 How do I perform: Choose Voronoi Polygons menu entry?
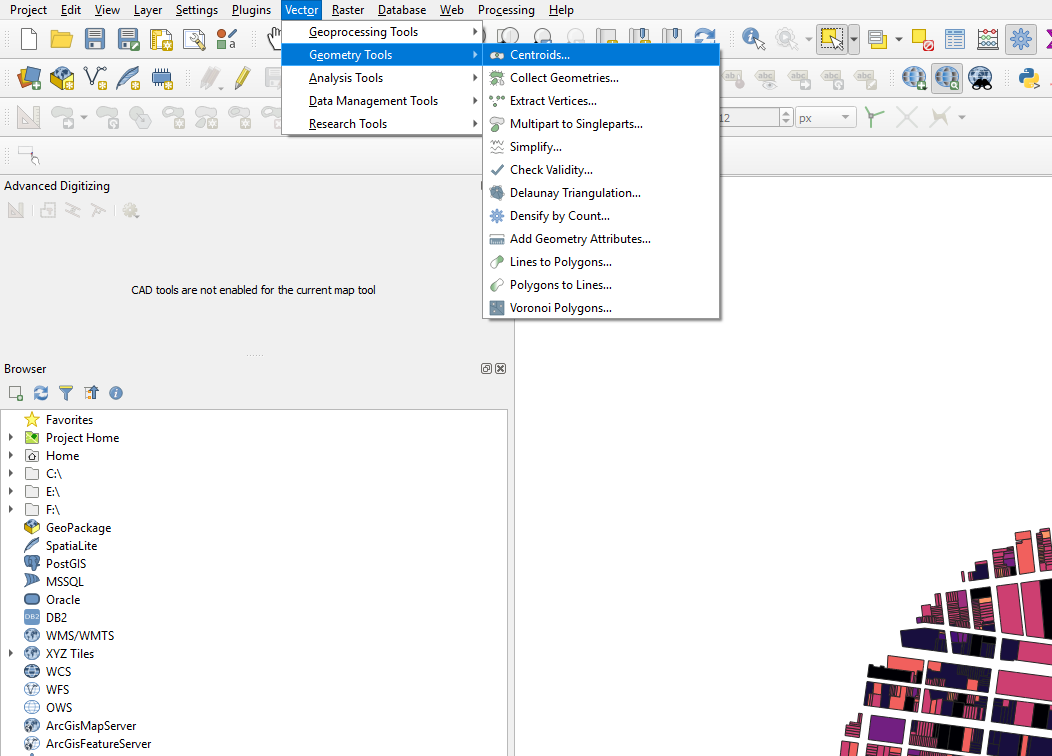click(560, 308)
